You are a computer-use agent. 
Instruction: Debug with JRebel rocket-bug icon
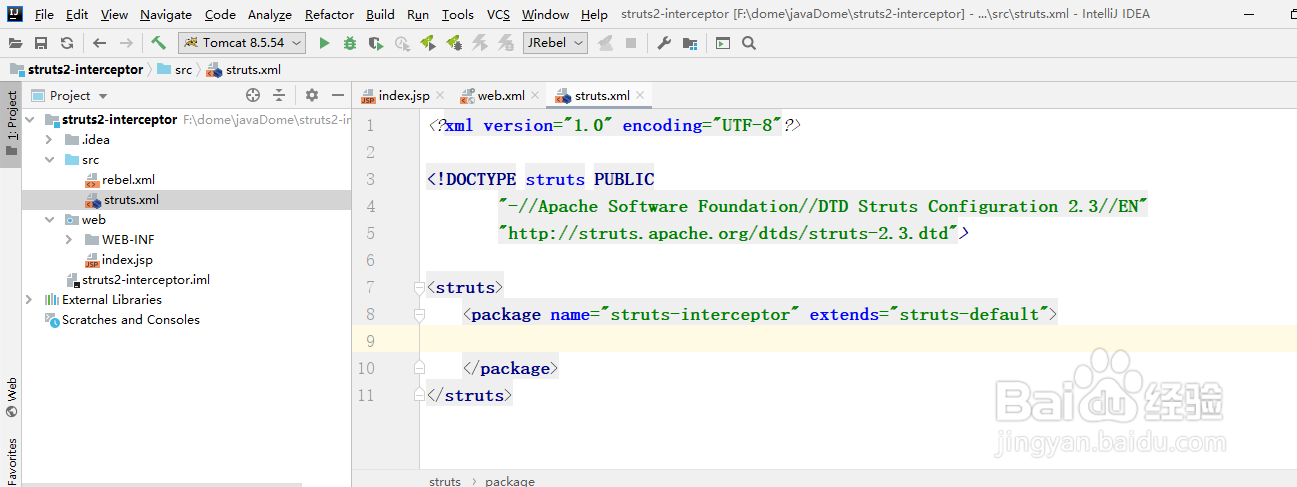coord(454,43)
